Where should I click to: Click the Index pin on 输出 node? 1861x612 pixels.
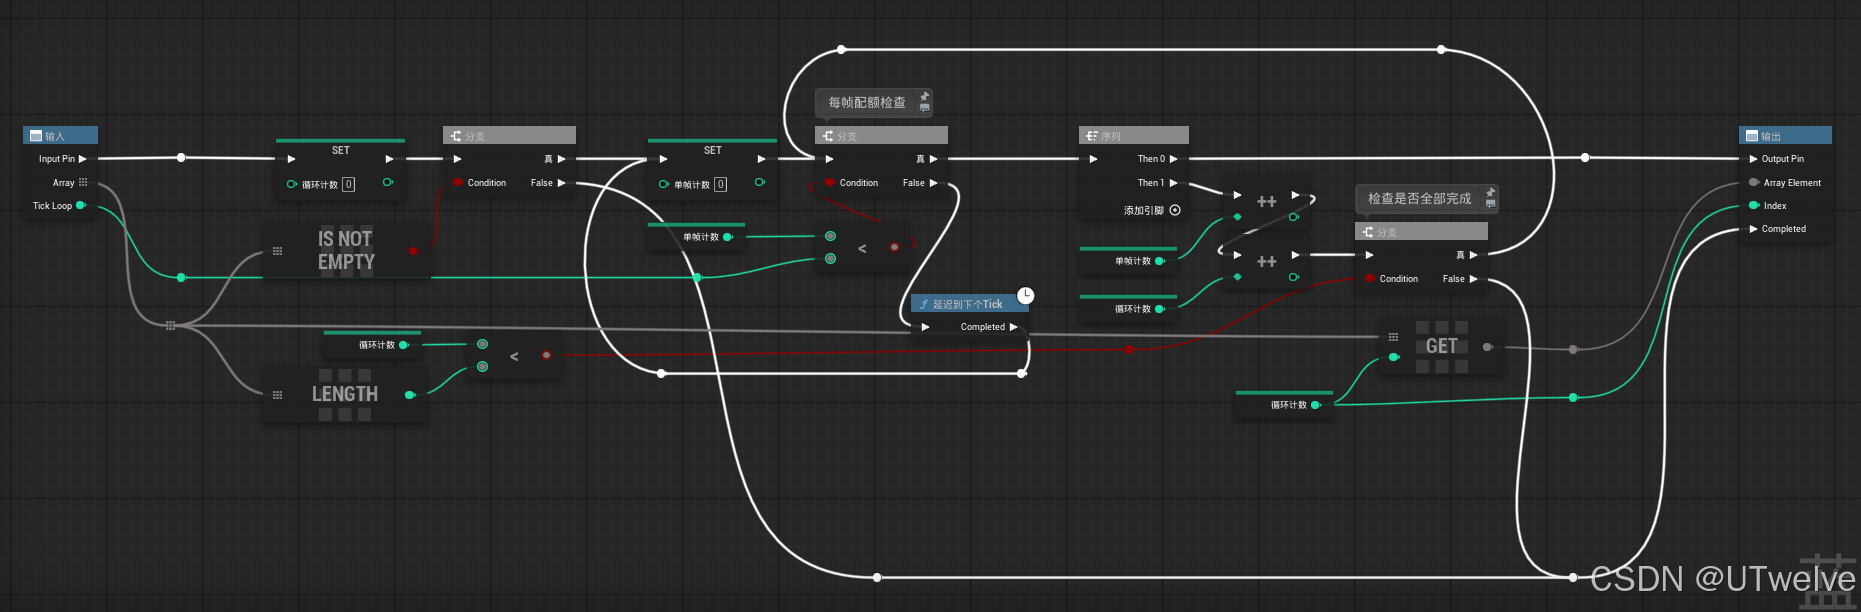tap(1754, 206)
